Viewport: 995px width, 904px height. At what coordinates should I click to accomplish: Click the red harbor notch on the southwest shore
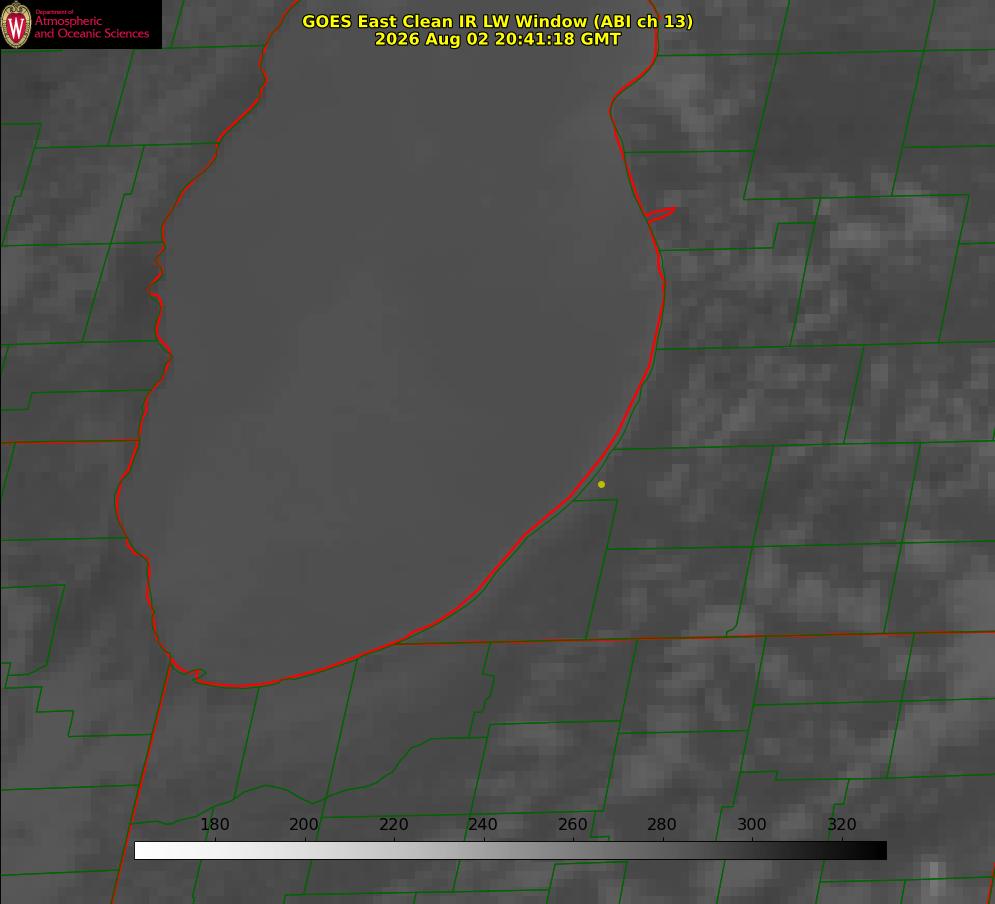click(190, 672)
